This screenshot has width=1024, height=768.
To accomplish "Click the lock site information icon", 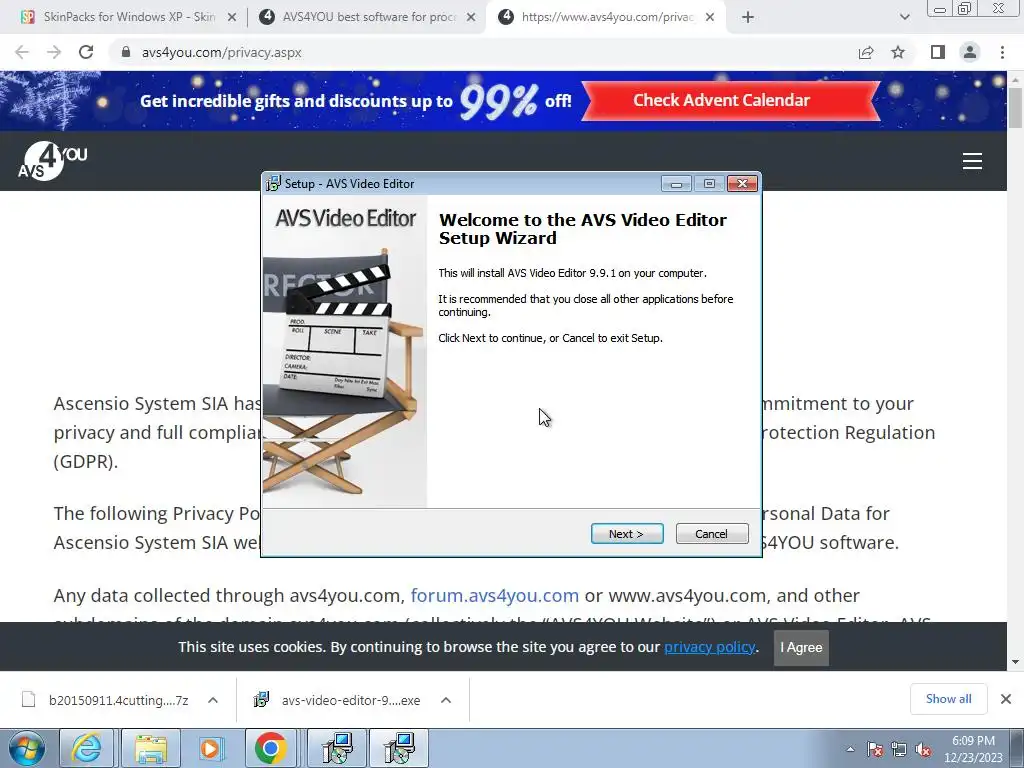I will click(126, 52).
